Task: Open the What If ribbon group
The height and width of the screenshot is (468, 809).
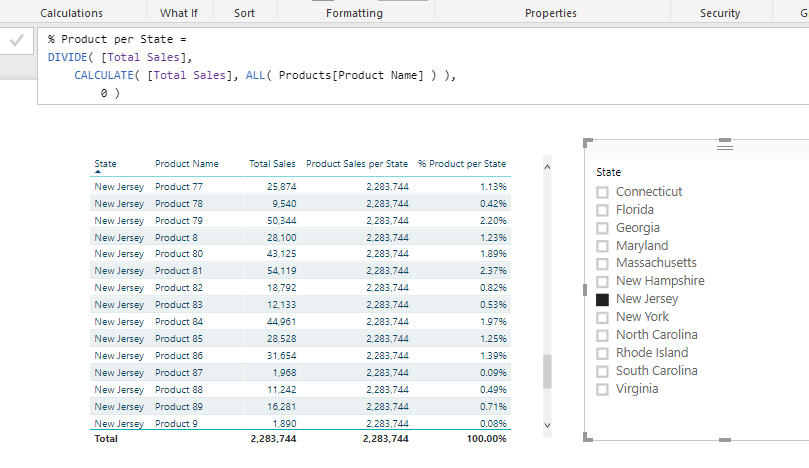Action: coord(179,13)
